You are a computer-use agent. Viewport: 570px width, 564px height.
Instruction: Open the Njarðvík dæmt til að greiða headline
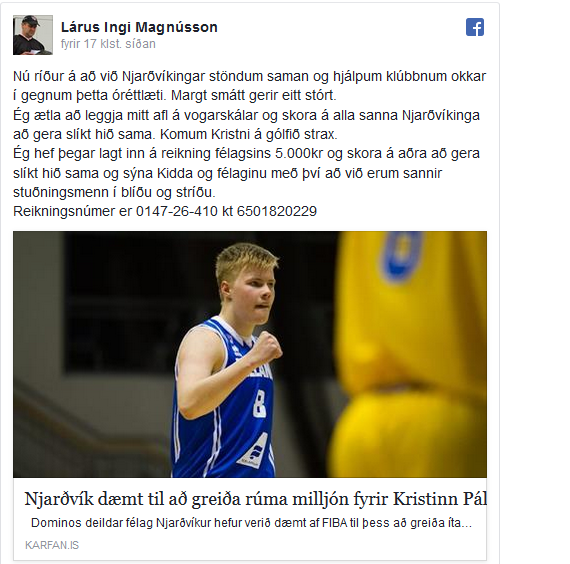click(256, 499)
